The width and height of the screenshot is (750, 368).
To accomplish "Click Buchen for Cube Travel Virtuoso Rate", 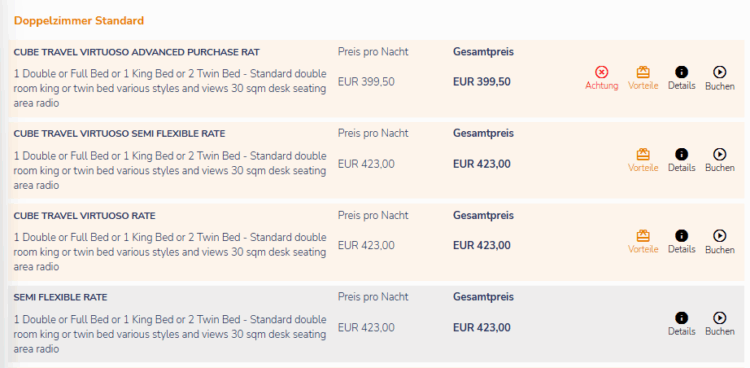I will point(719,242).
